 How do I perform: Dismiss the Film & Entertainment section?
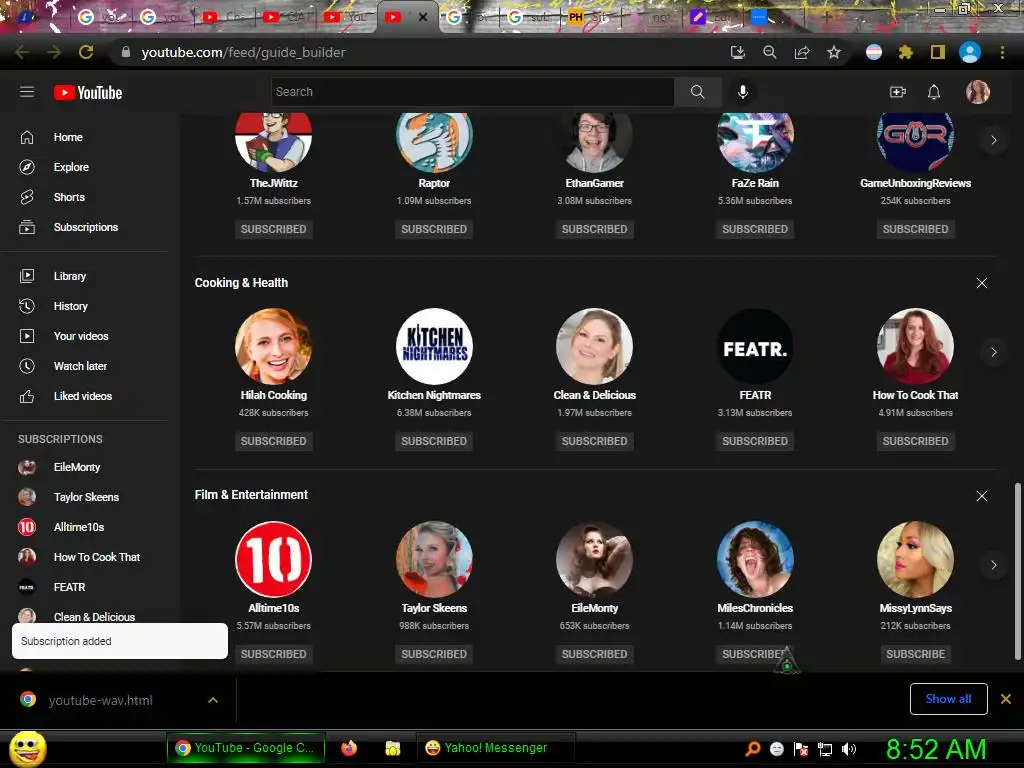pos(982,496)
